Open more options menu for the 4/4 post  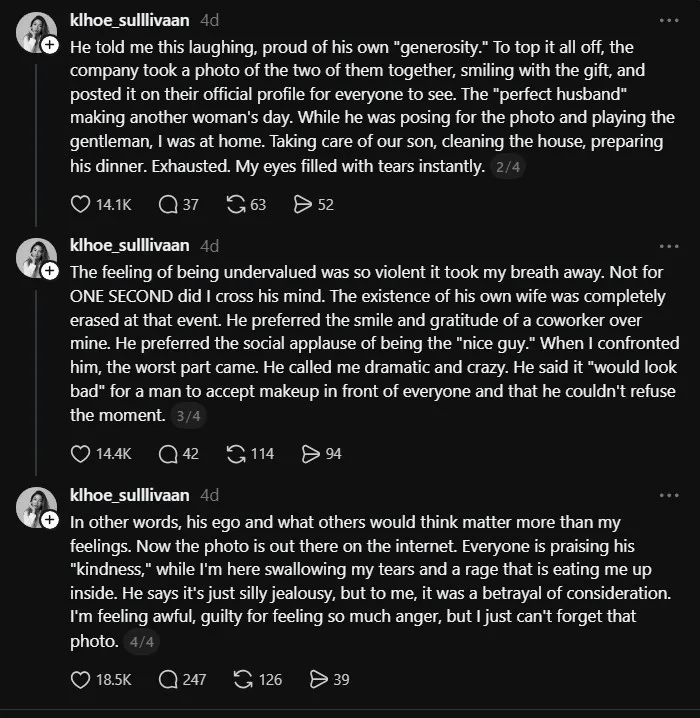click(669, 495)
